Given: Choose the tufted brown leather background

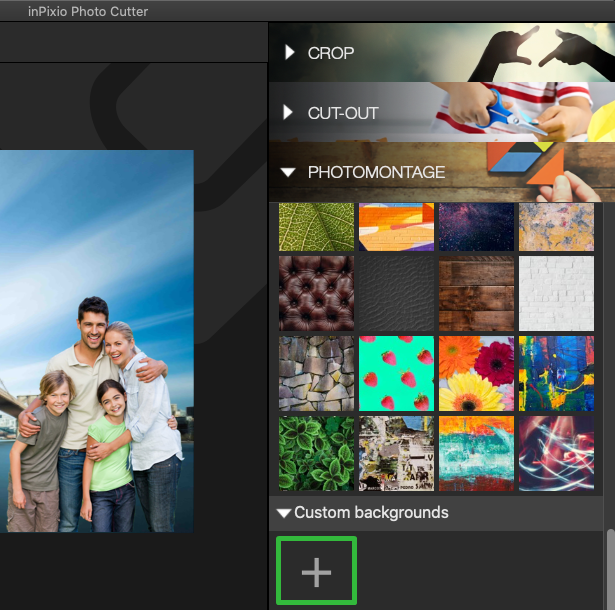Looking at the screenshot, I should (317, 293).
